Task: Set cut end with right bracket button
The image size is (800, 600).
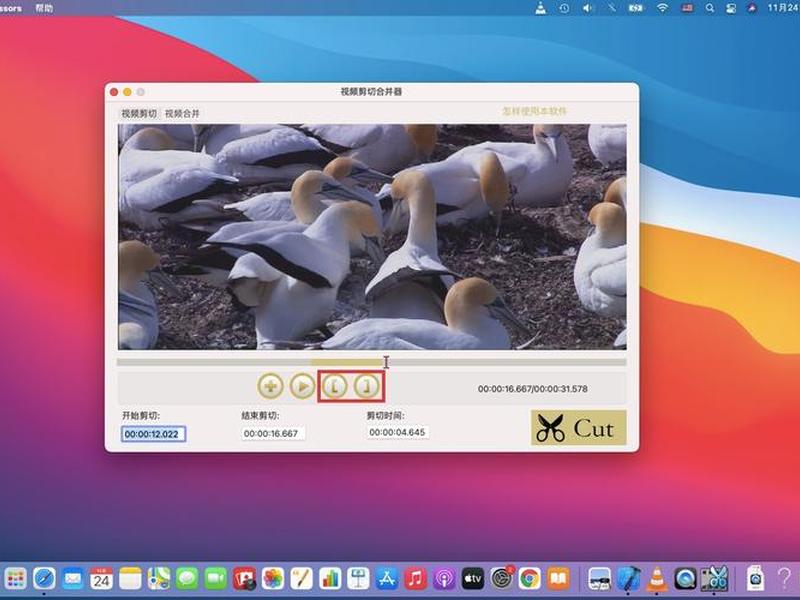Action: (367, 386)
